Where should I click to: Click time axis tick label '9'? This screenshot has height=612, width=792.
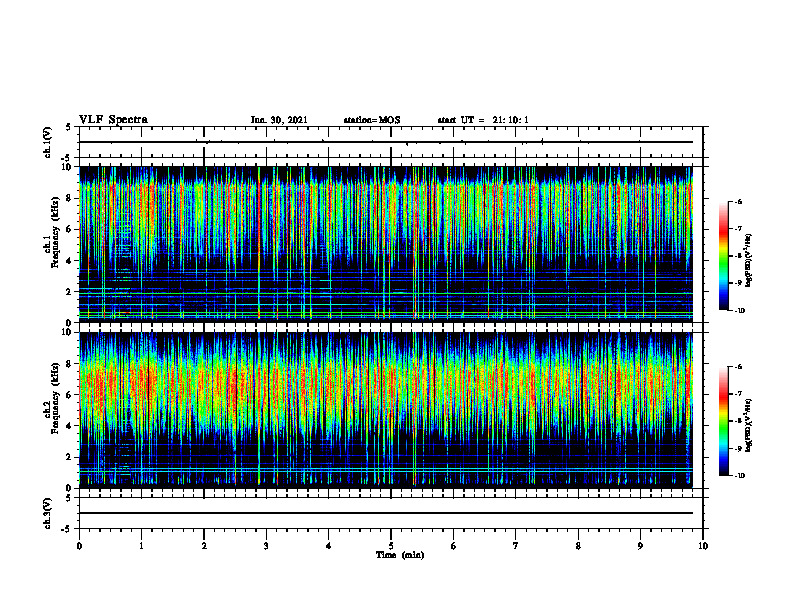640,546
